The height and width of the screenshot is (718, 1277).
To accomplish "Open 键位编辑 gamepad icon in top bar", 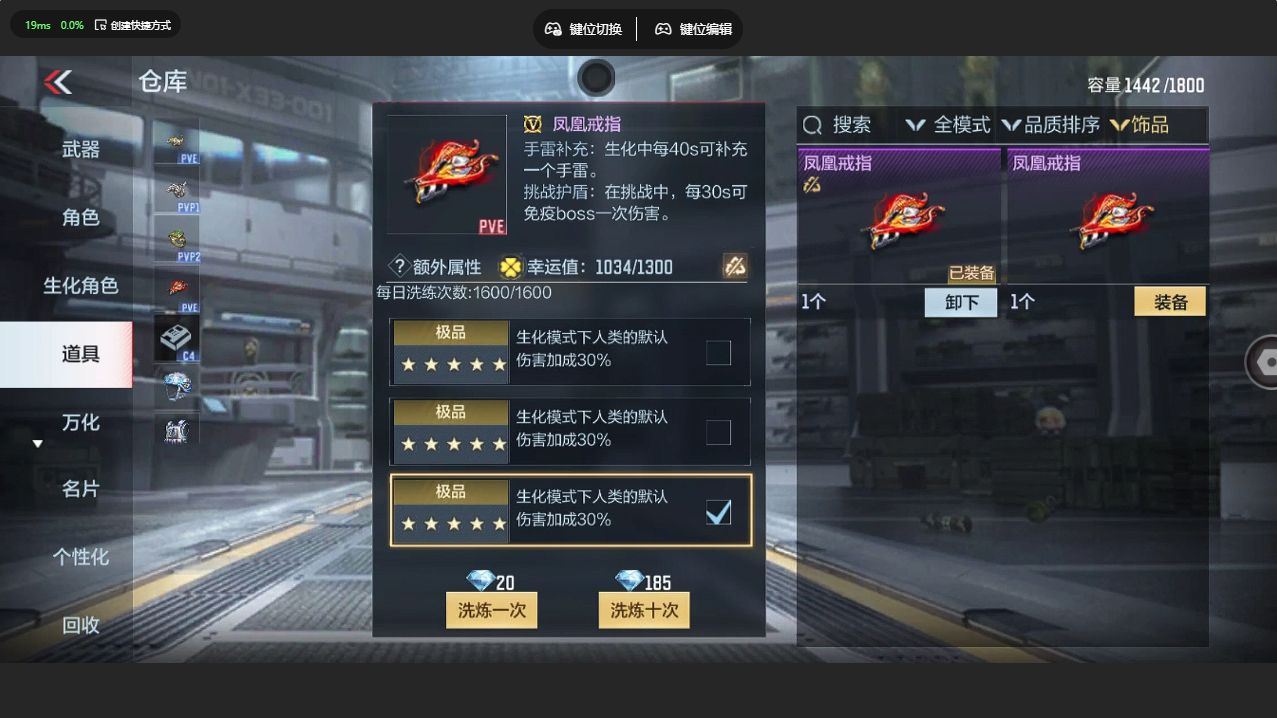I will pyautogui.click(x=663, y=29).
